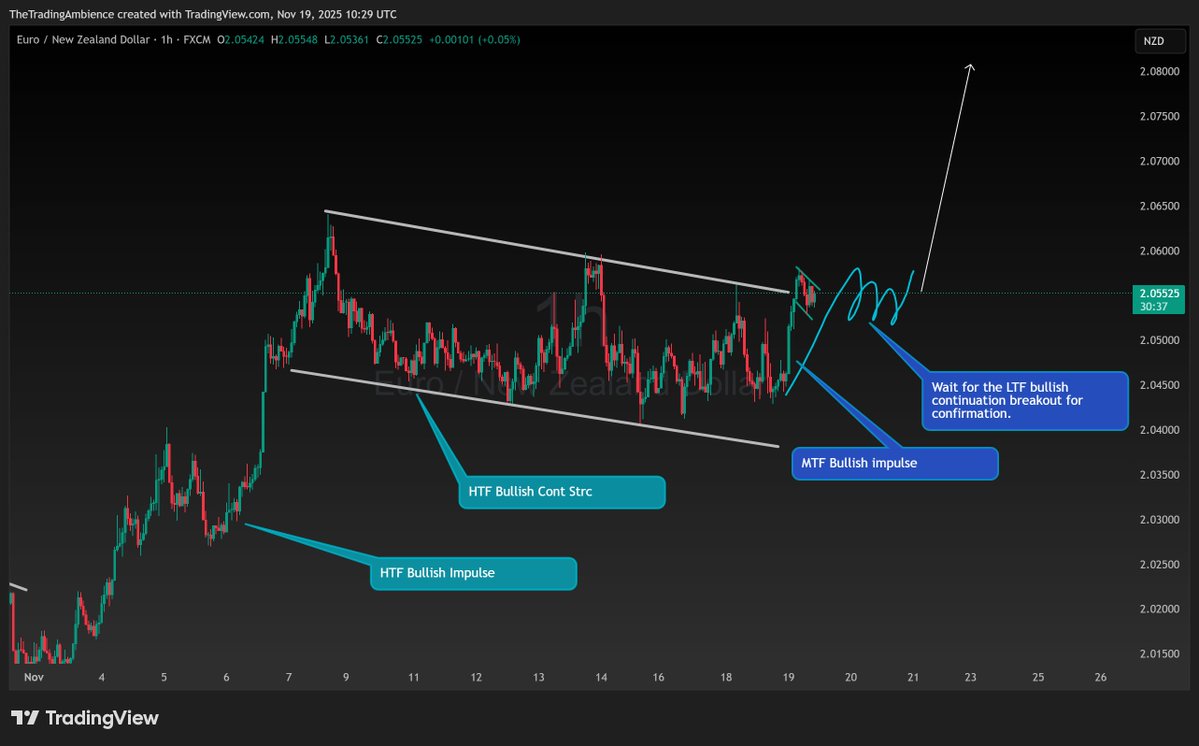Screen dimensions: 1199x746
Task: Click the NZD currency badge on the price scale
Action: click(1159, 41)
